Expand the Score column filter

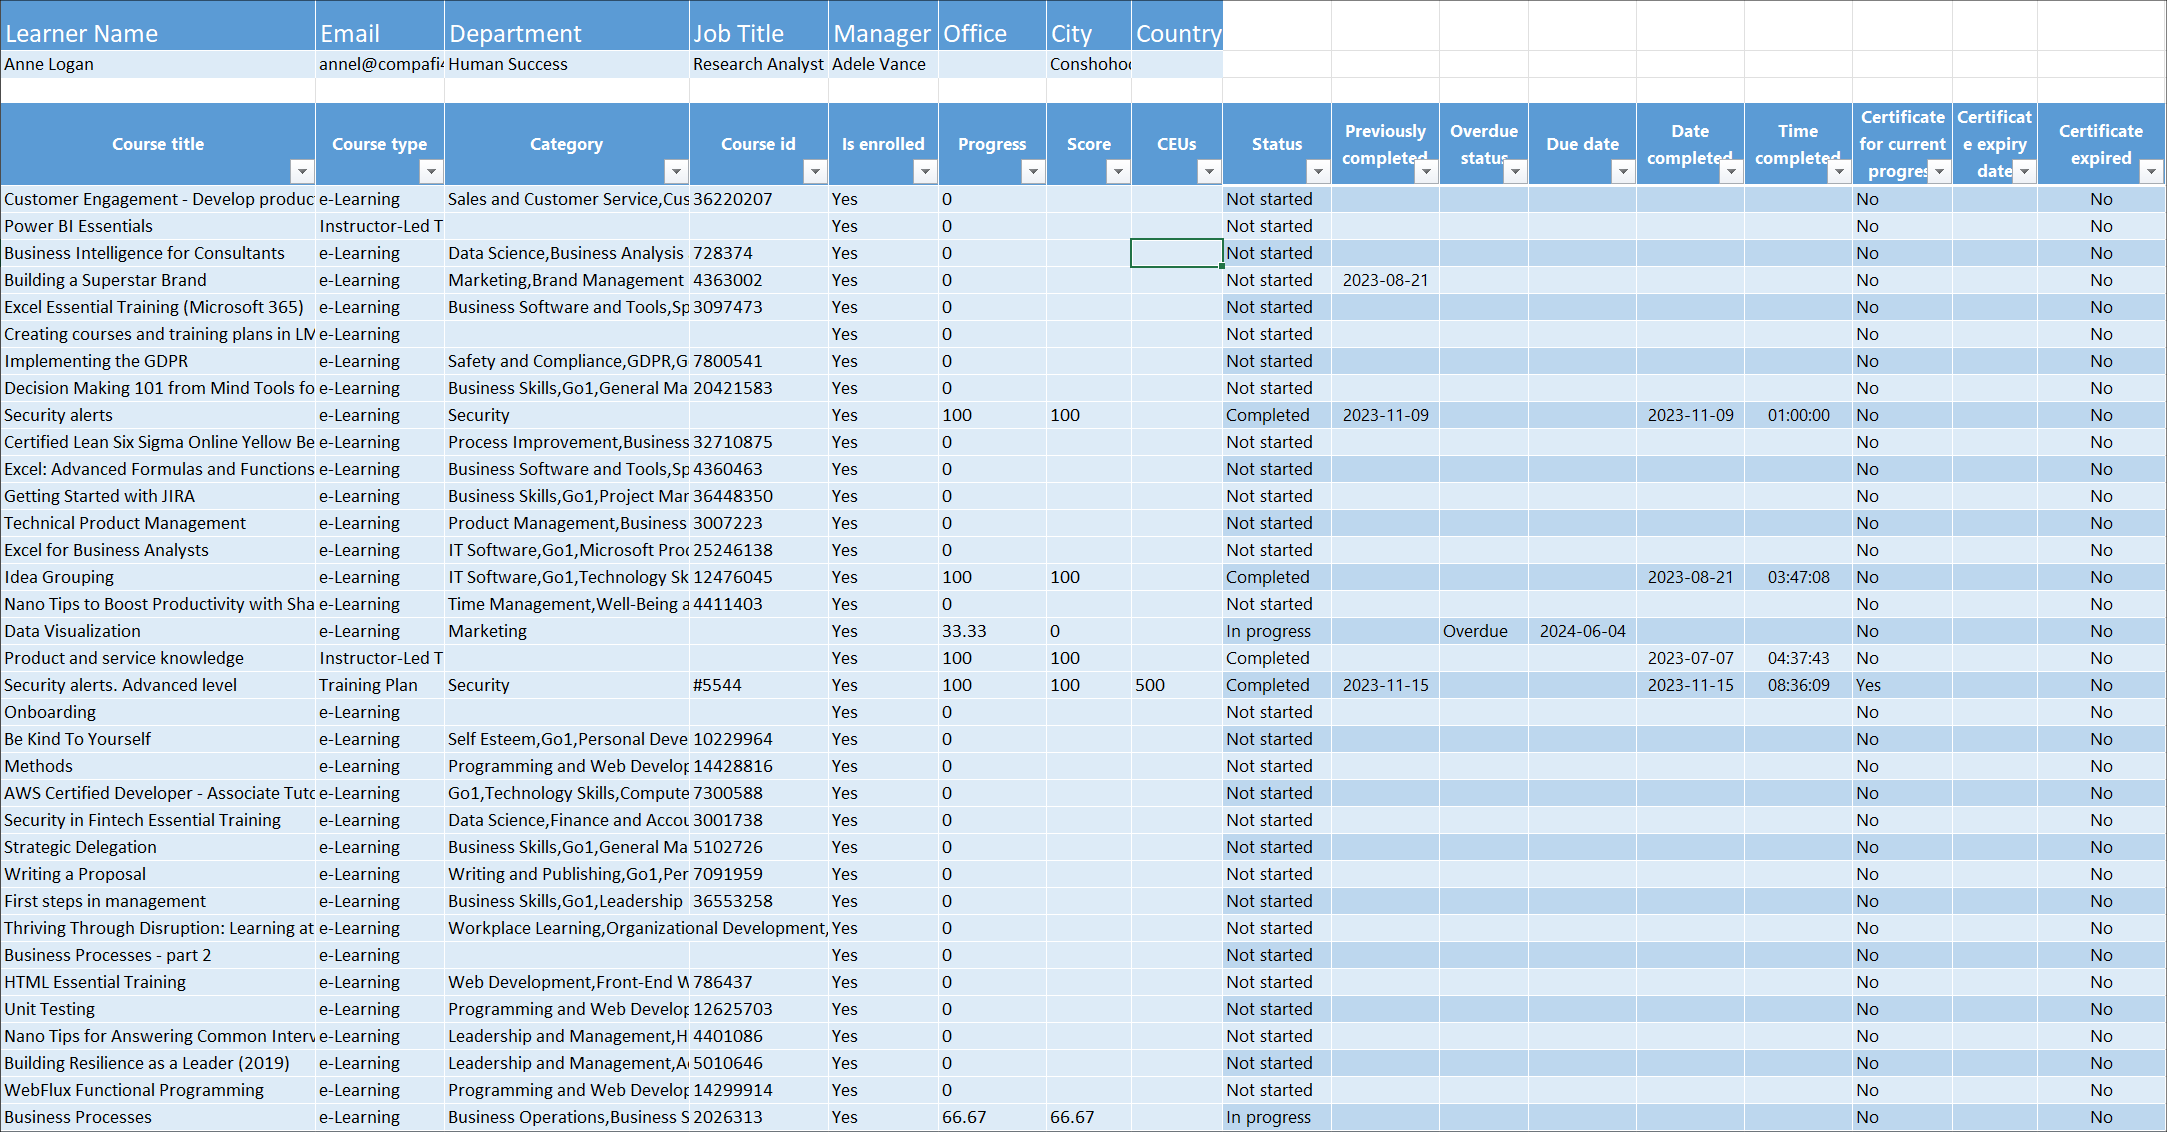point(1117,171)
